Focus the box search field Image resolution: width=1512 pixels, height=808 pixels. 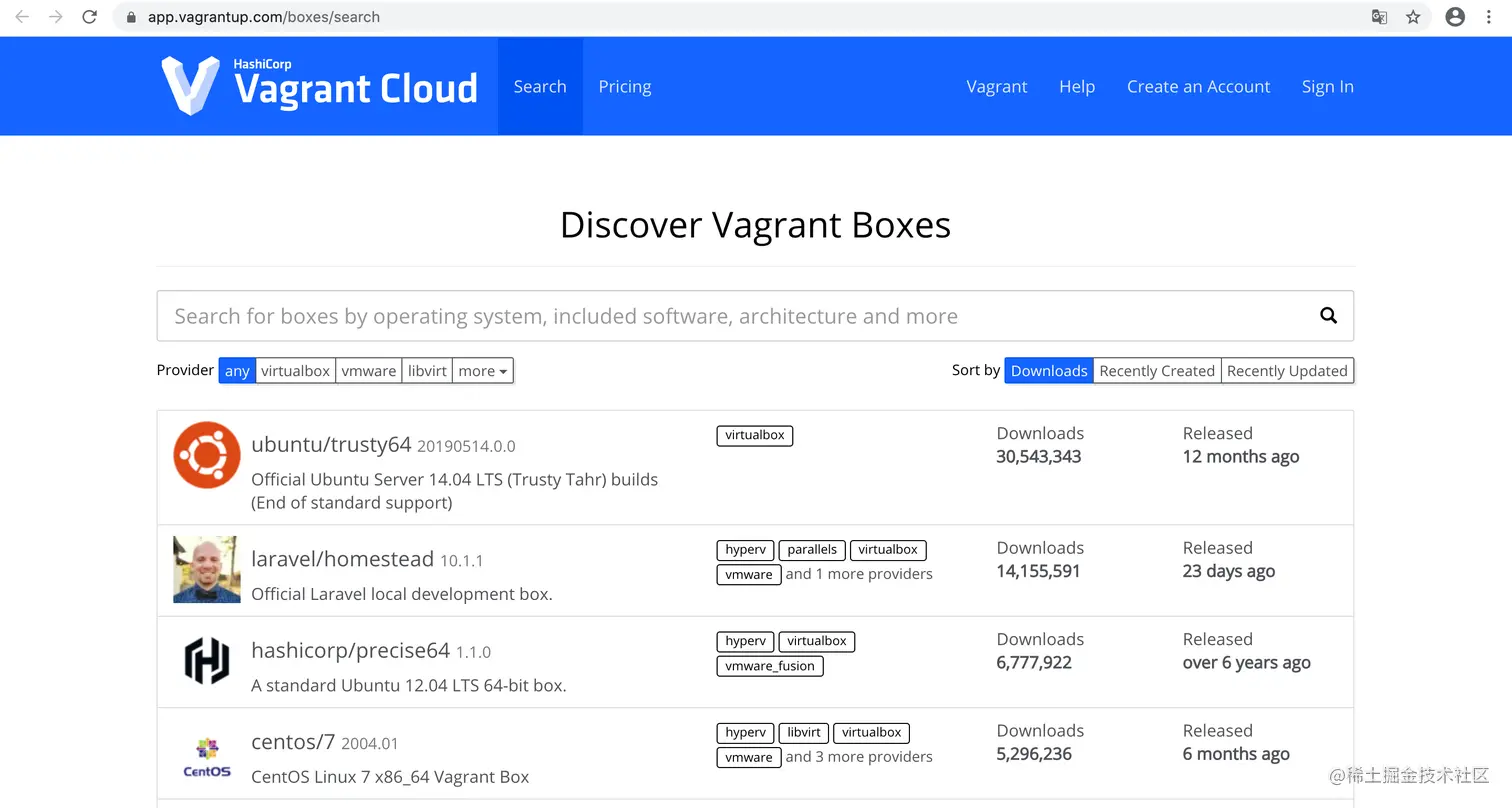pyautogui.click(x=755, y=316)
